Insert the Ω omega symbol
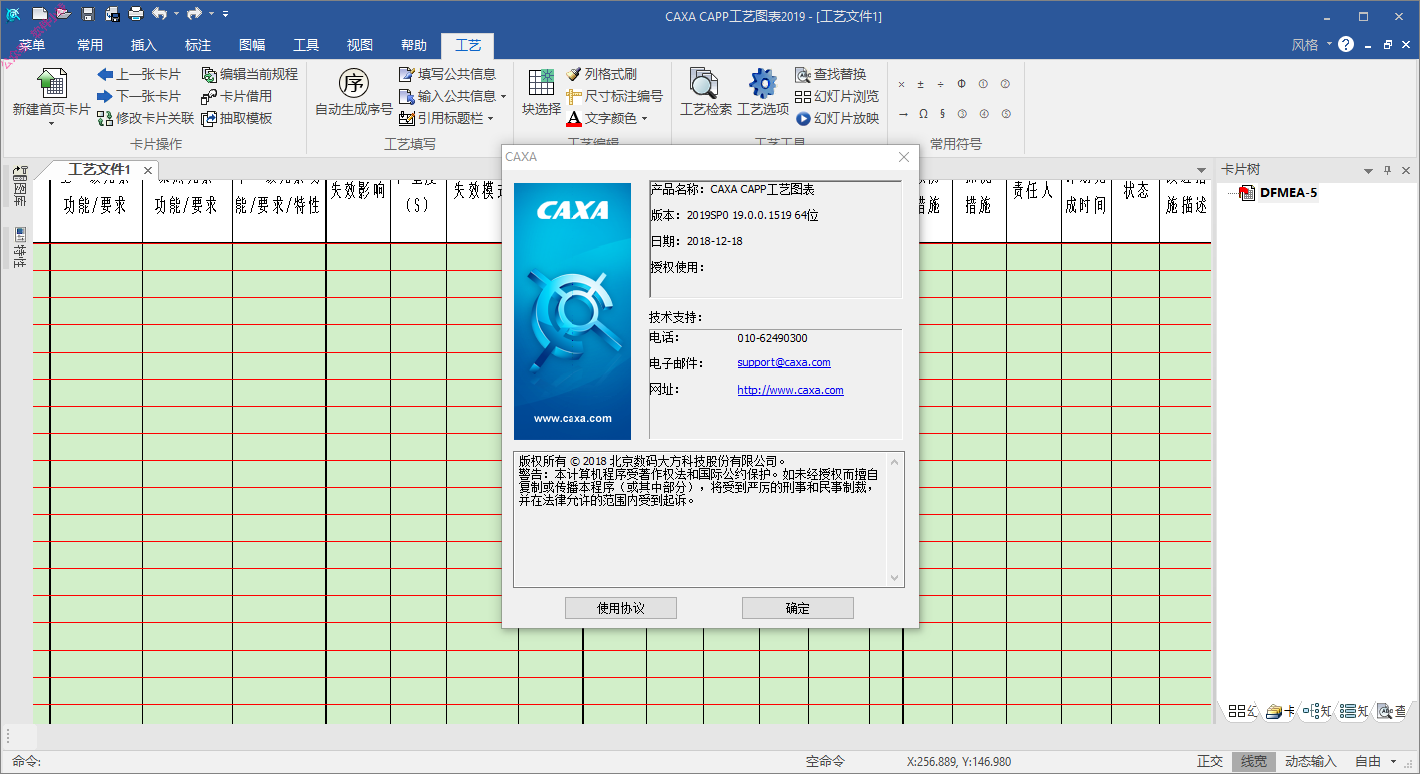This screenshot has width=1420, height=774. [922, 114]
